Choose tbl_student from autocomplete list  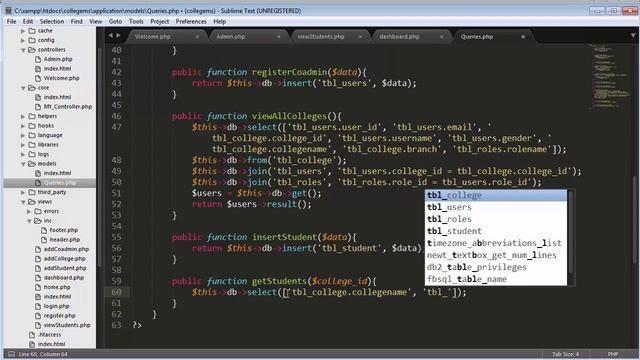(496, 231)
